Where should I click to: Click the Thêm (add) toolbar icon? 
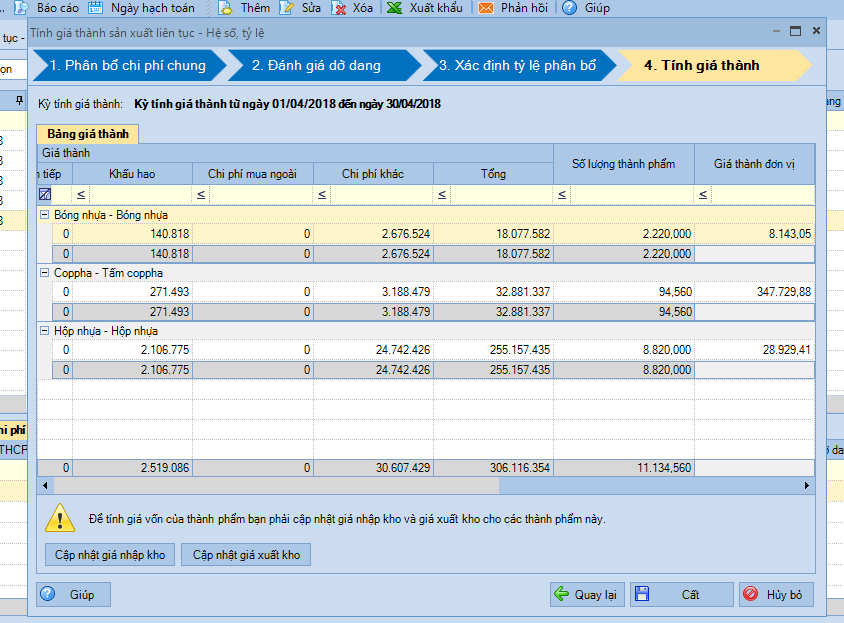coord(226,7)
